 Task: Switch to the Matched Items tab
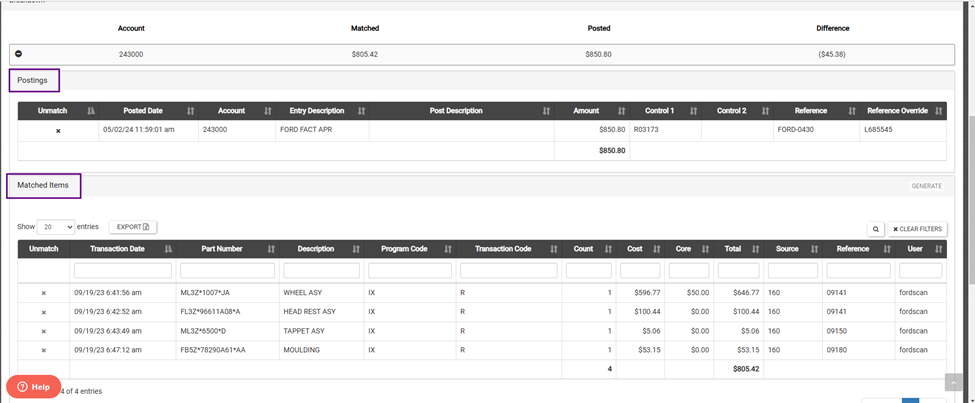point(44,185)
